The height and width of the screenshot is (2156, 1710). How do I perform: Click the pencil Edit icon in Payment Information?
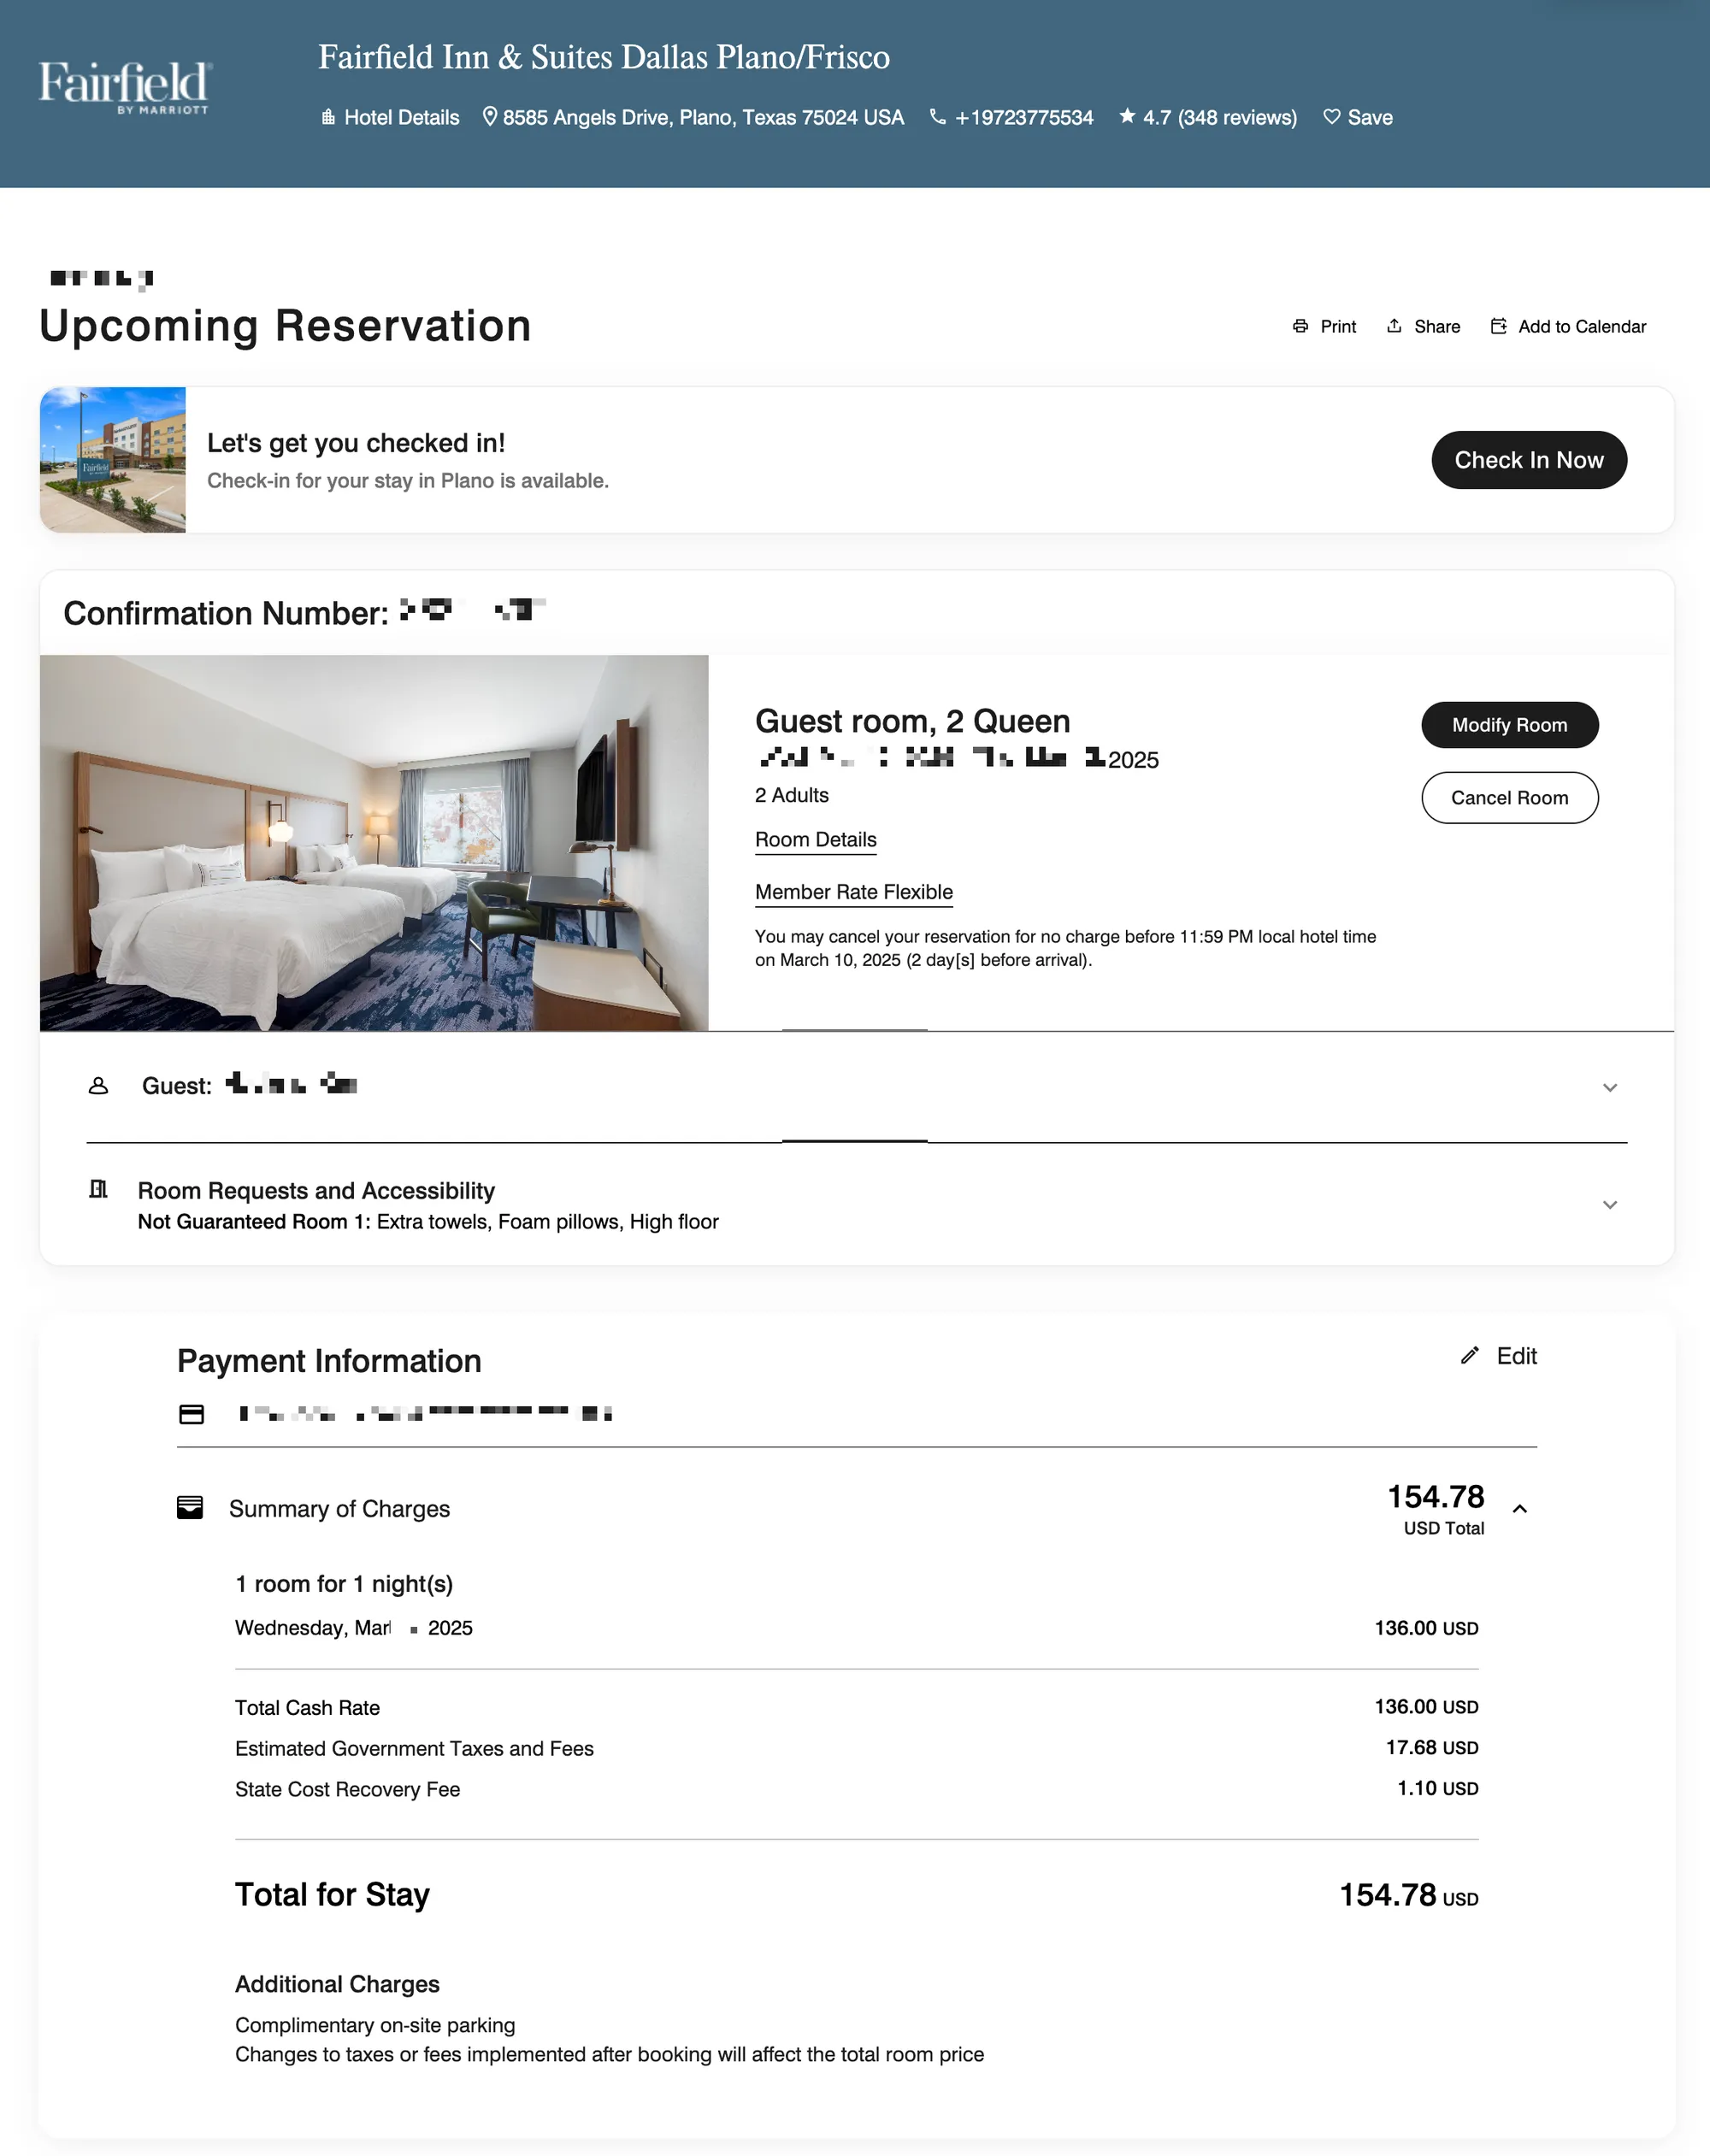point(1469,1356)
